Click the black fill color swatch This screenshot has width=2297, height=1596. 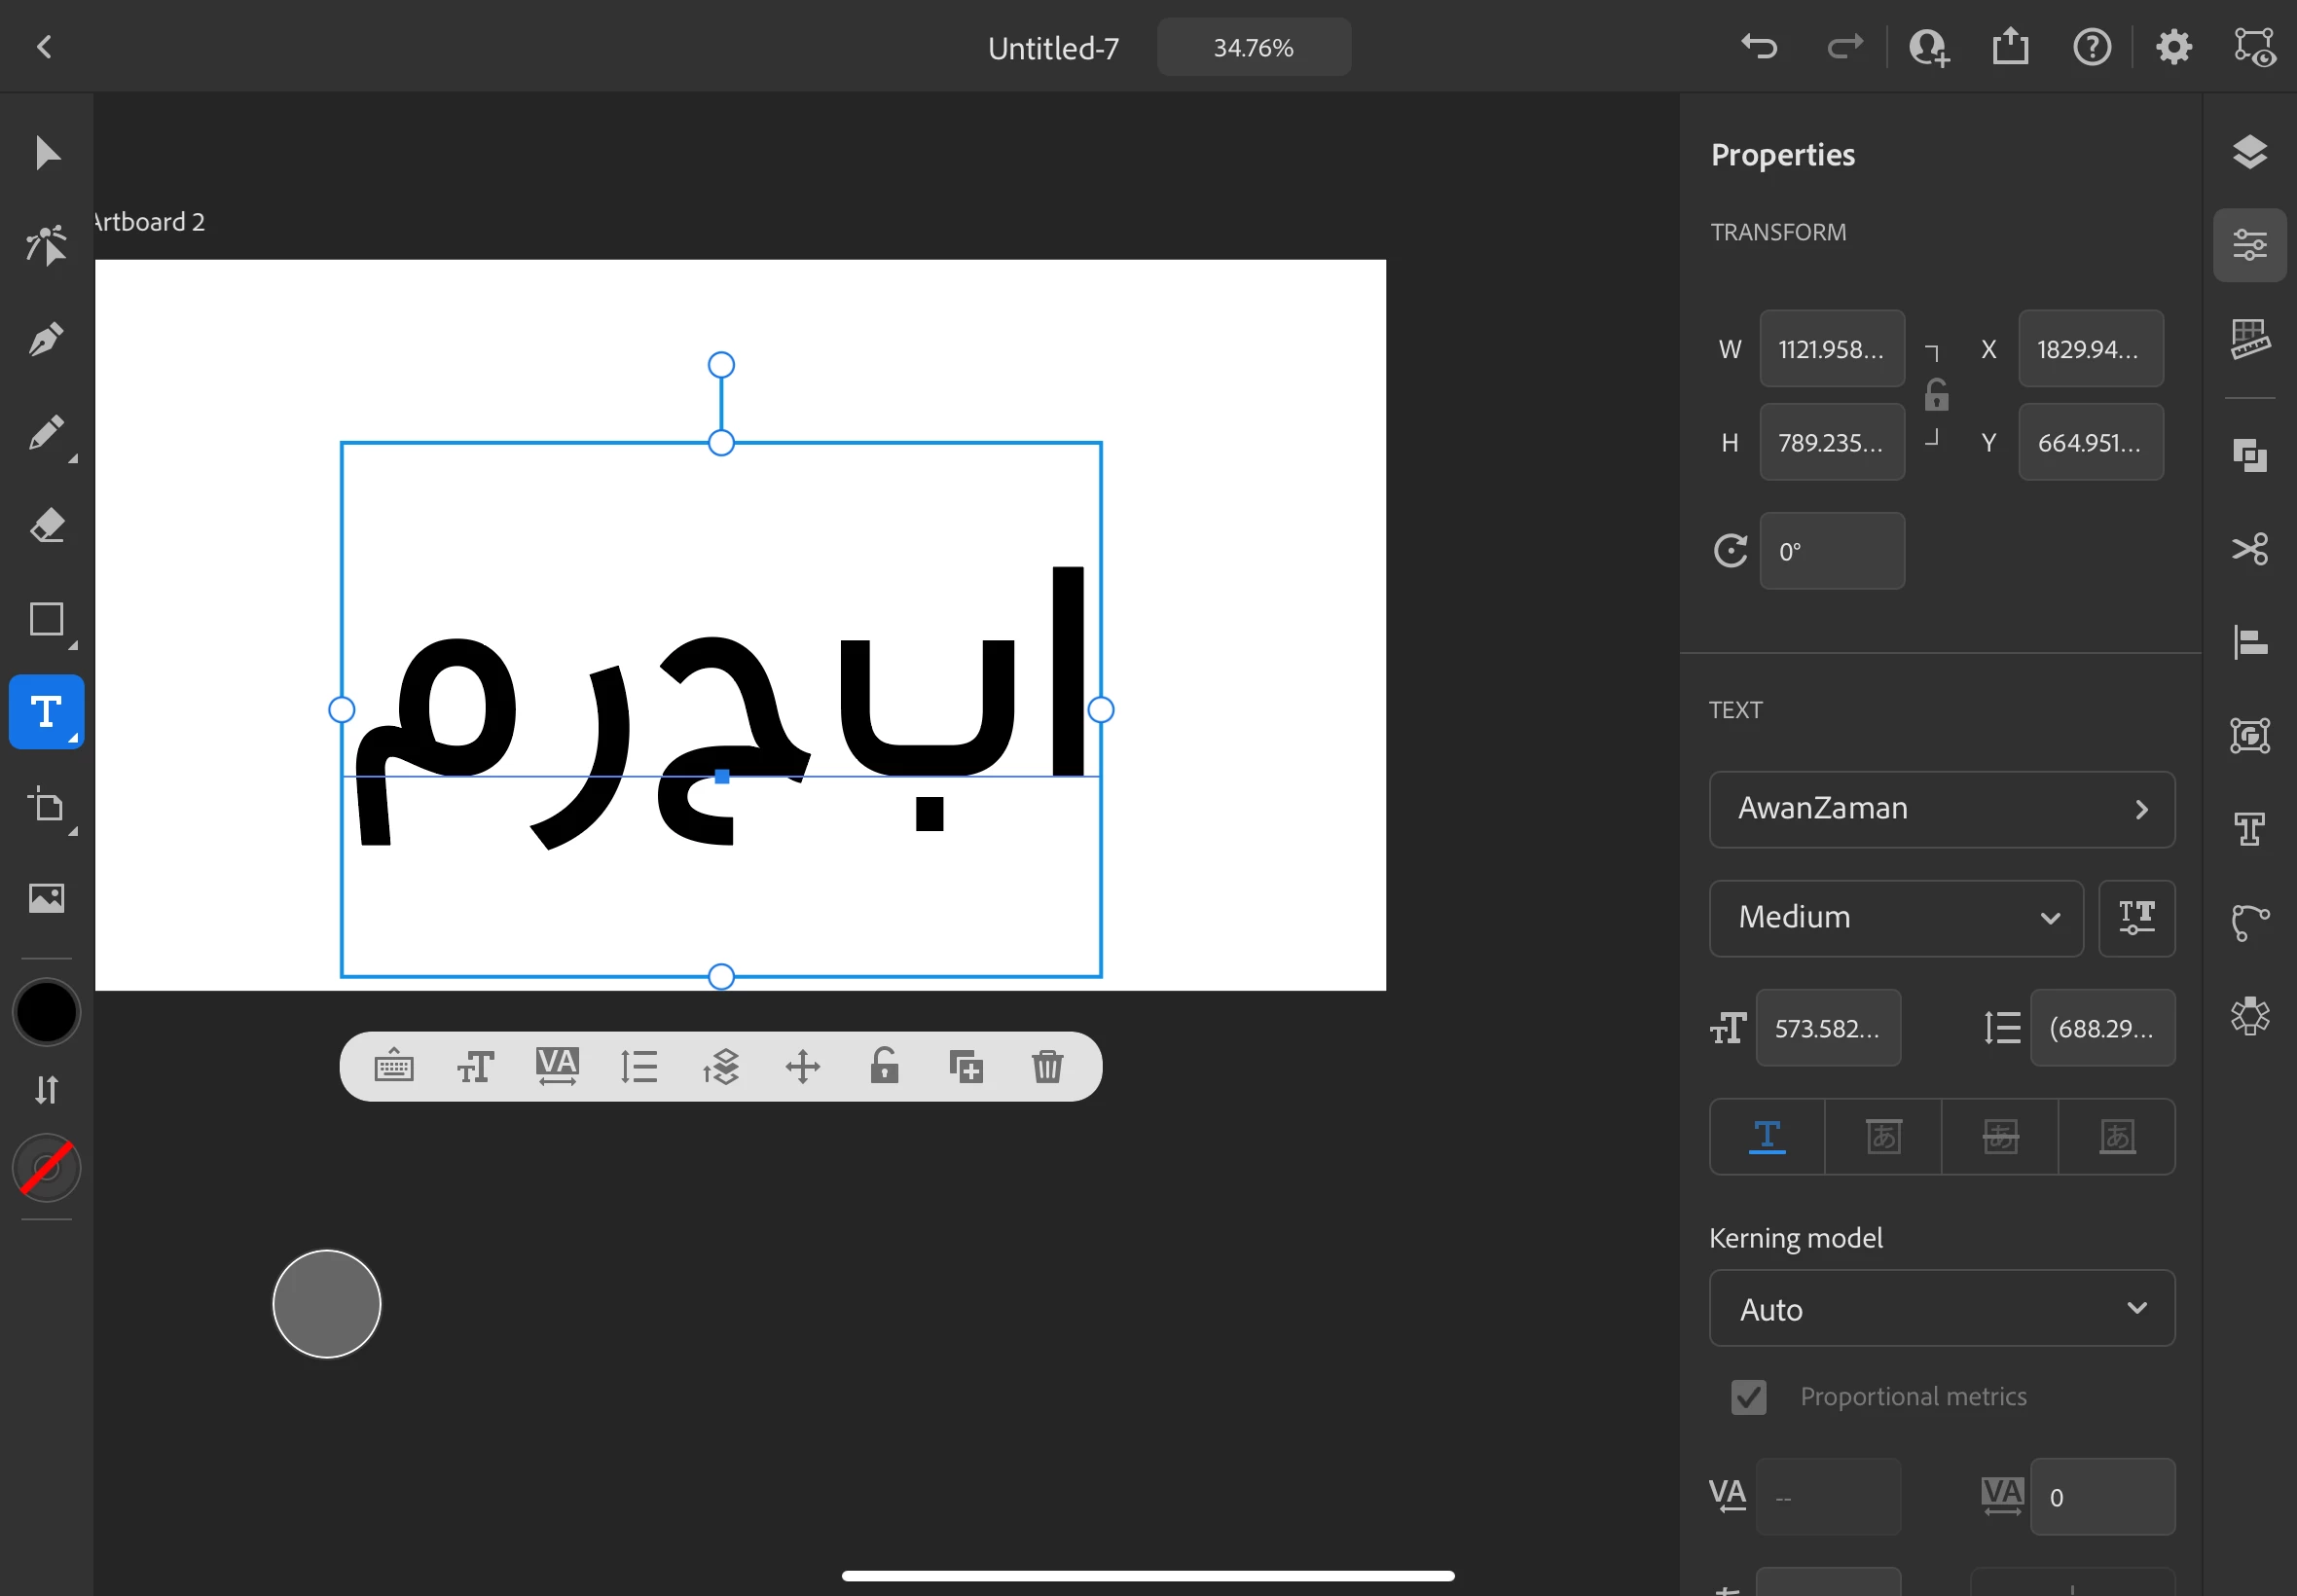46,1012
